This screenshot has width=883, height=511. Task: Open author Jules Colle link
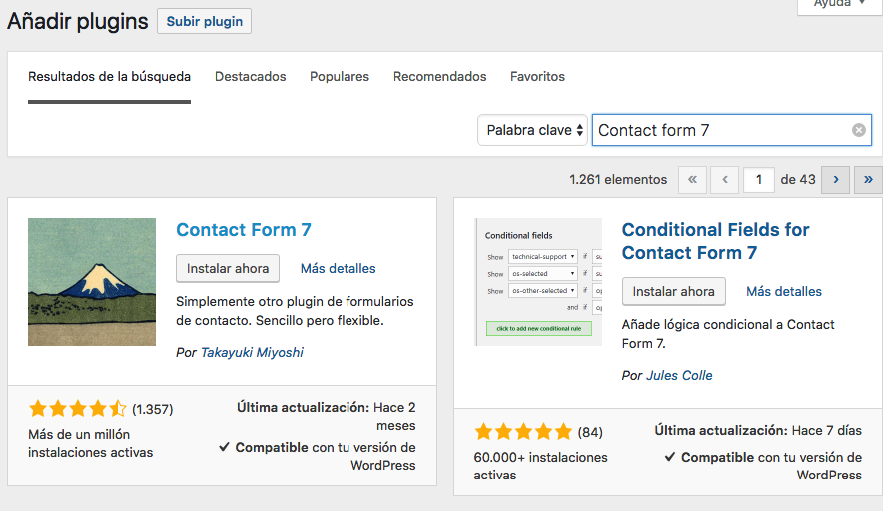679,376
